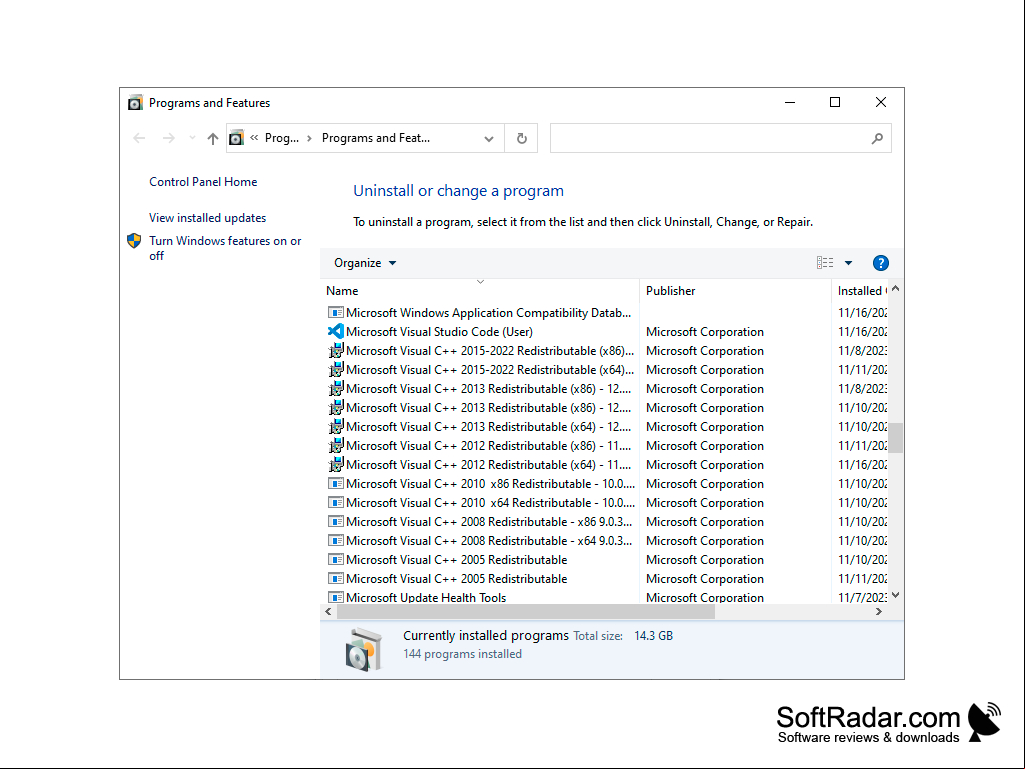Sort by the Installed On column header
The image size is (1025, 769).
tap(862, 291)
